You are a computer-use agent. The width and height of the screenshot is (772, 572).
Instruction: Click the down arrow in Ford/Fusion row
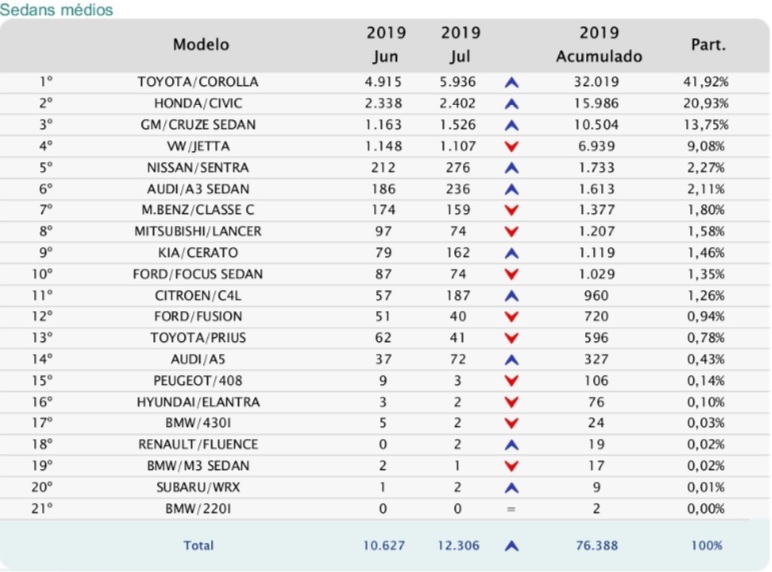tap(512, 317)
